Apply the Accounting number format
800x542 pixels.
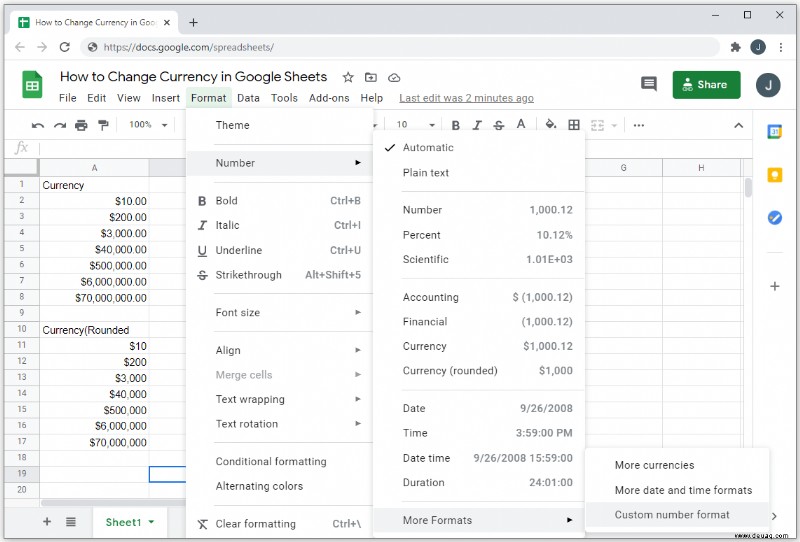click(x=479, y=297)
